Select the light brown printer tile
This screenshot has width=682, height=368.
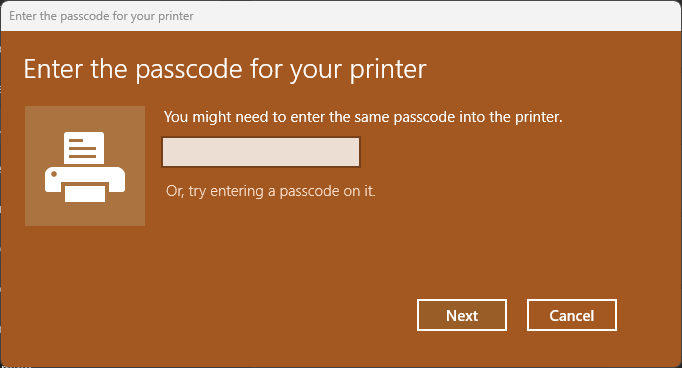(x=85, y=166)
